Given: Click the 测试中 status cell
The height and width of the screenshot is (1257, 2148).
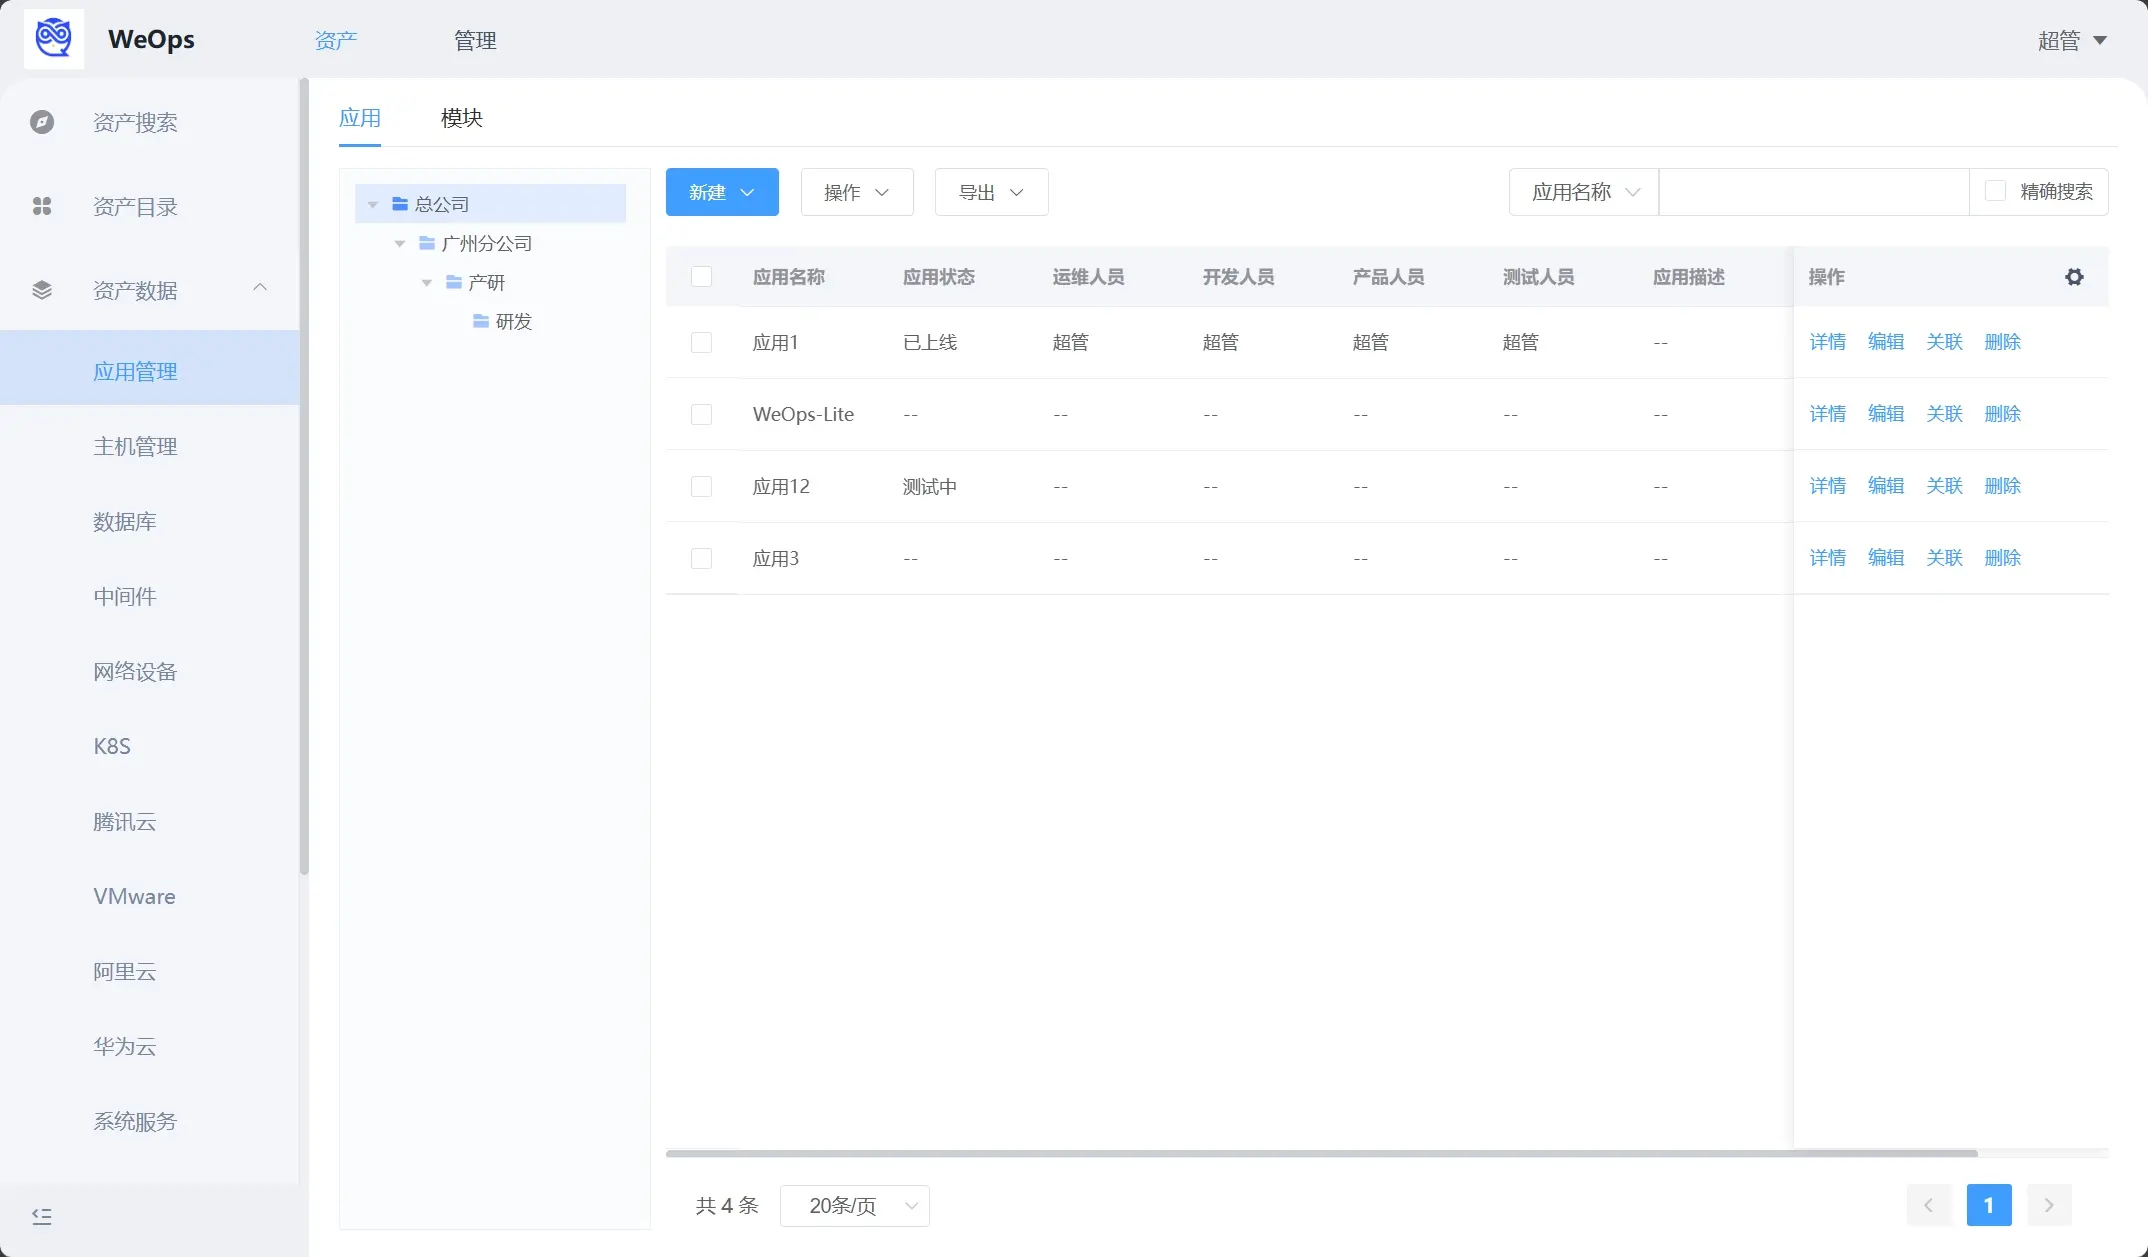Looking at the screenshot, I should (x=930, y=486).
